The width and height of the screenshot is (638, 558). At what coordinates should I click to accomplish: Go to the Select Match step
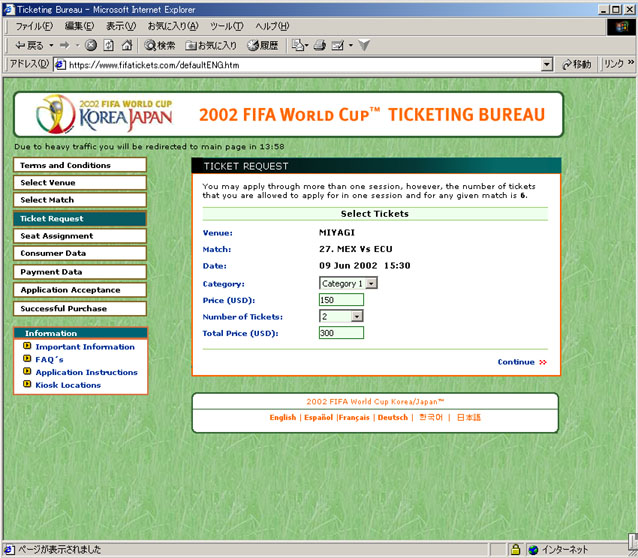point(80,200)
